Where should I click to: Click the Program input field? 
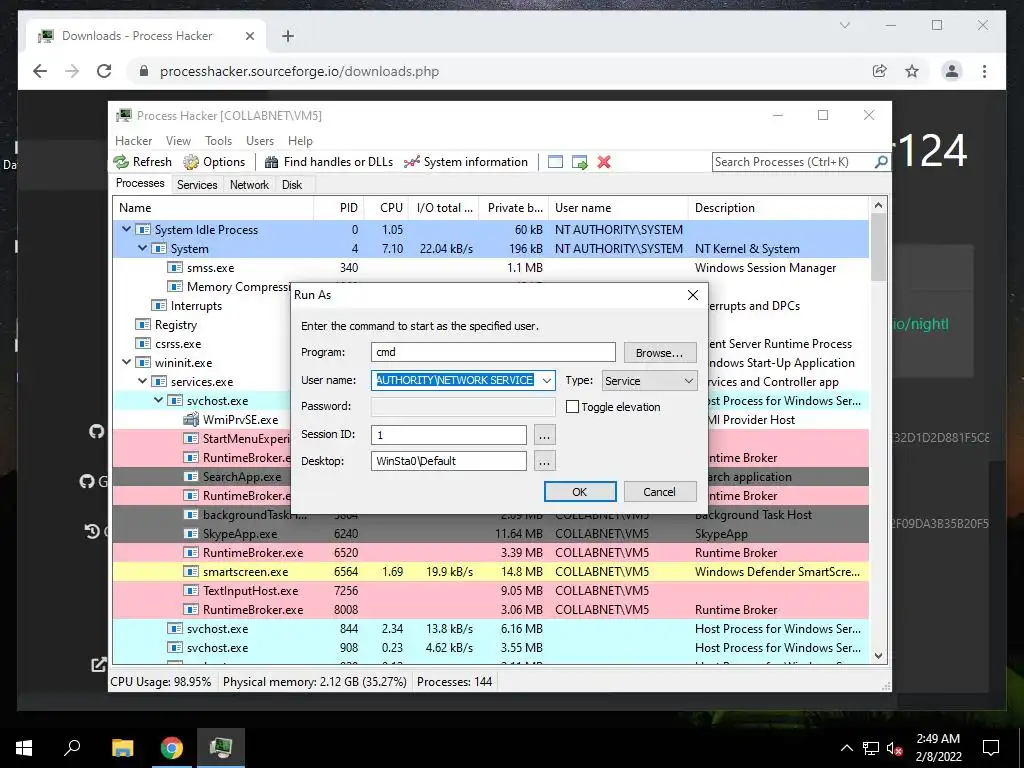click(493, 352)
